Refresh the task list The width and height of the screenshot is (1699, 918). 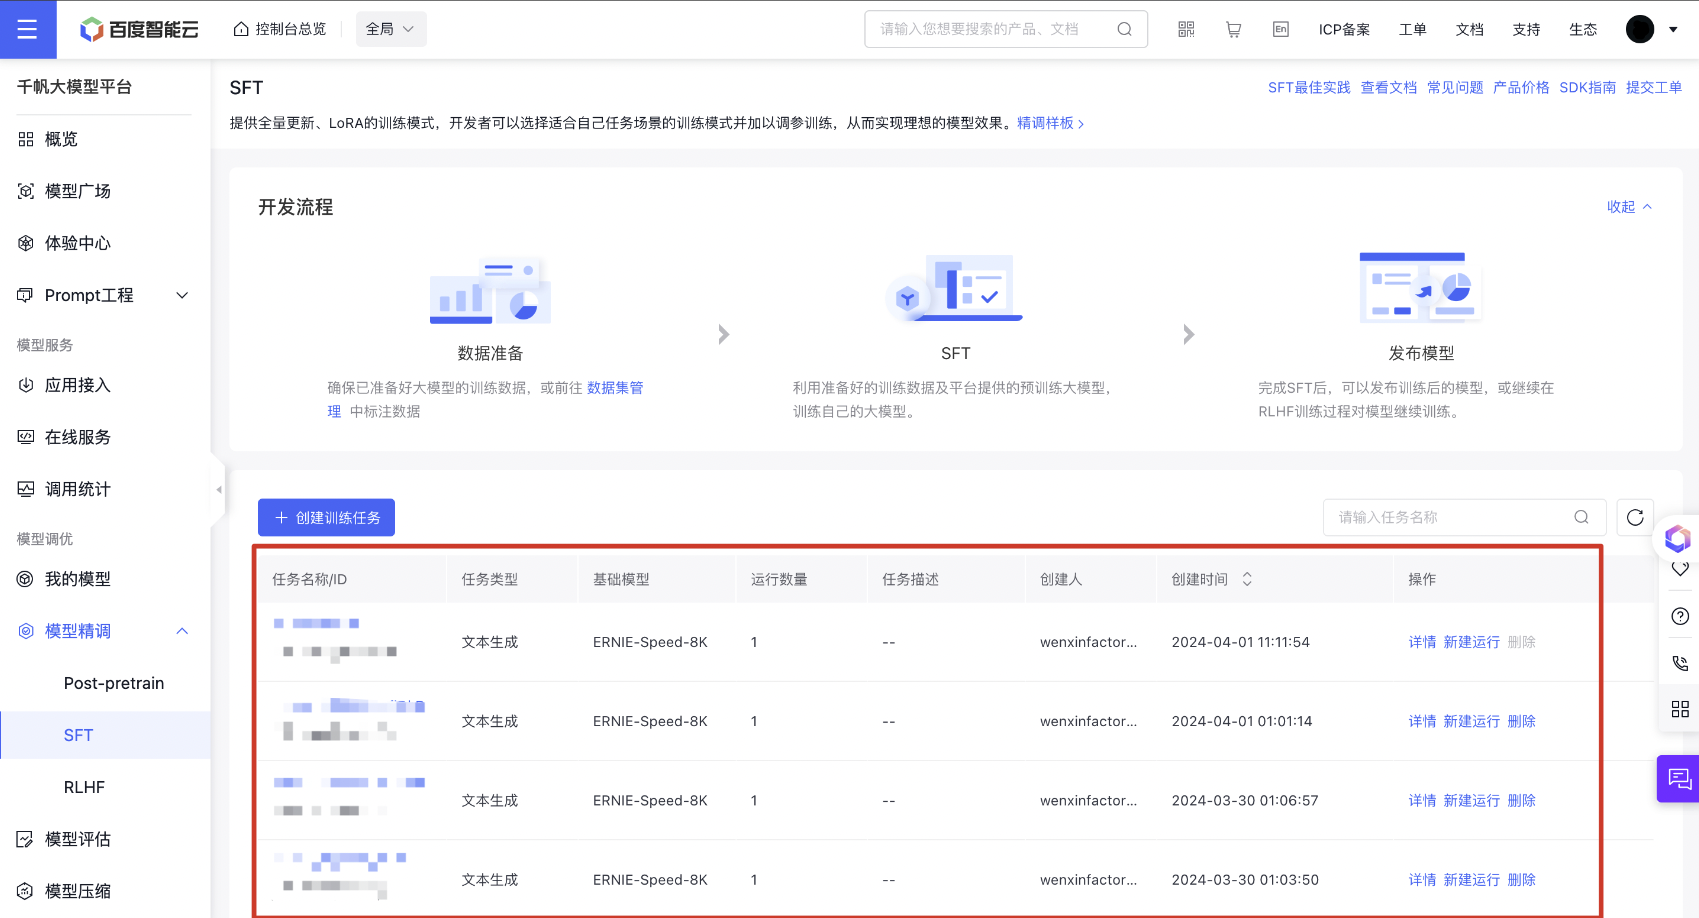(x=1635, y=517)
